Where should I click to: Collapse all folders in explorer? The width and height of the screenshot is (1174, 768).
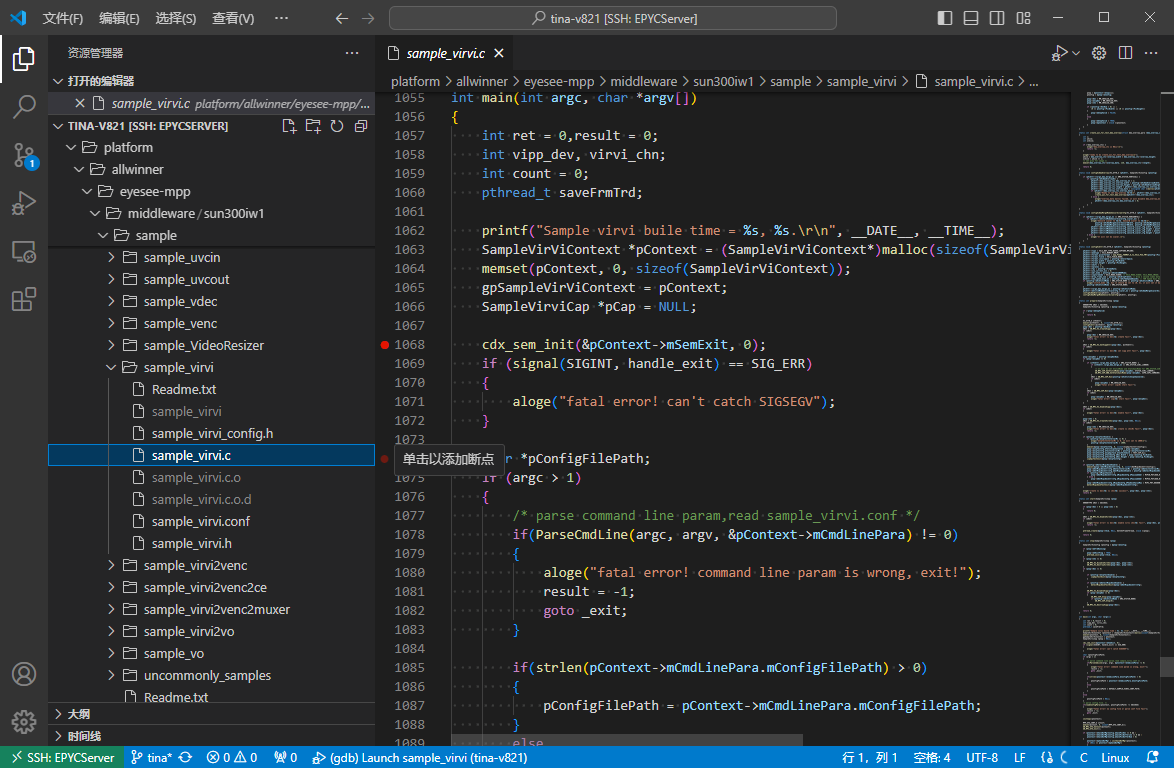[361, 126]
